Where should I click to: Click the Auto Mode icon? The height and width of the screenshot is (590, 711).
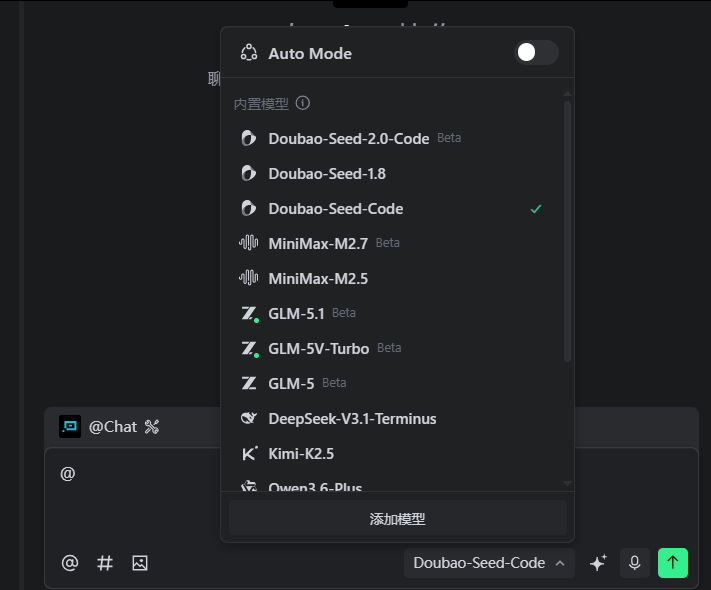click(249, 53)
